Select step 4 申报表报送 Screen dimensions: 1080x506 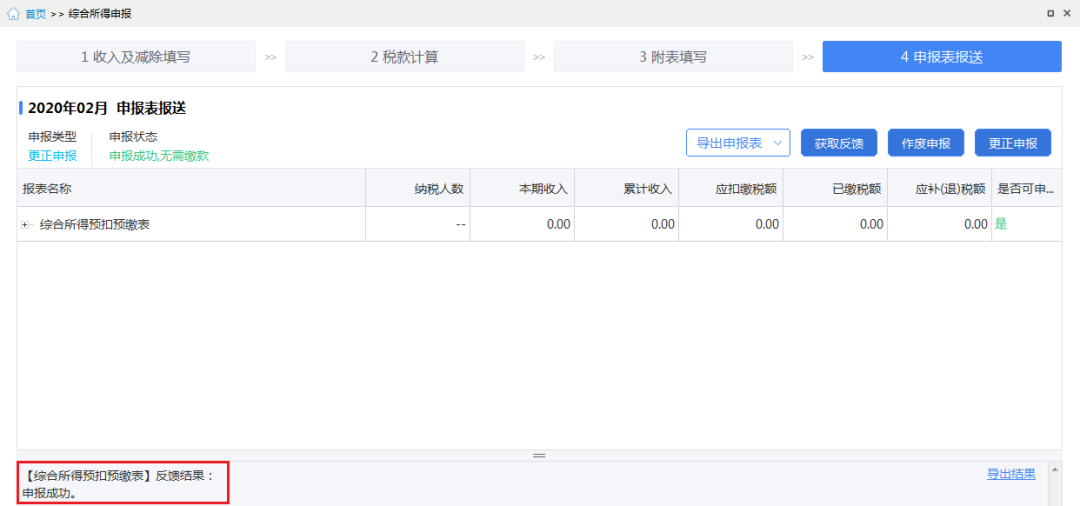[942, 56]
